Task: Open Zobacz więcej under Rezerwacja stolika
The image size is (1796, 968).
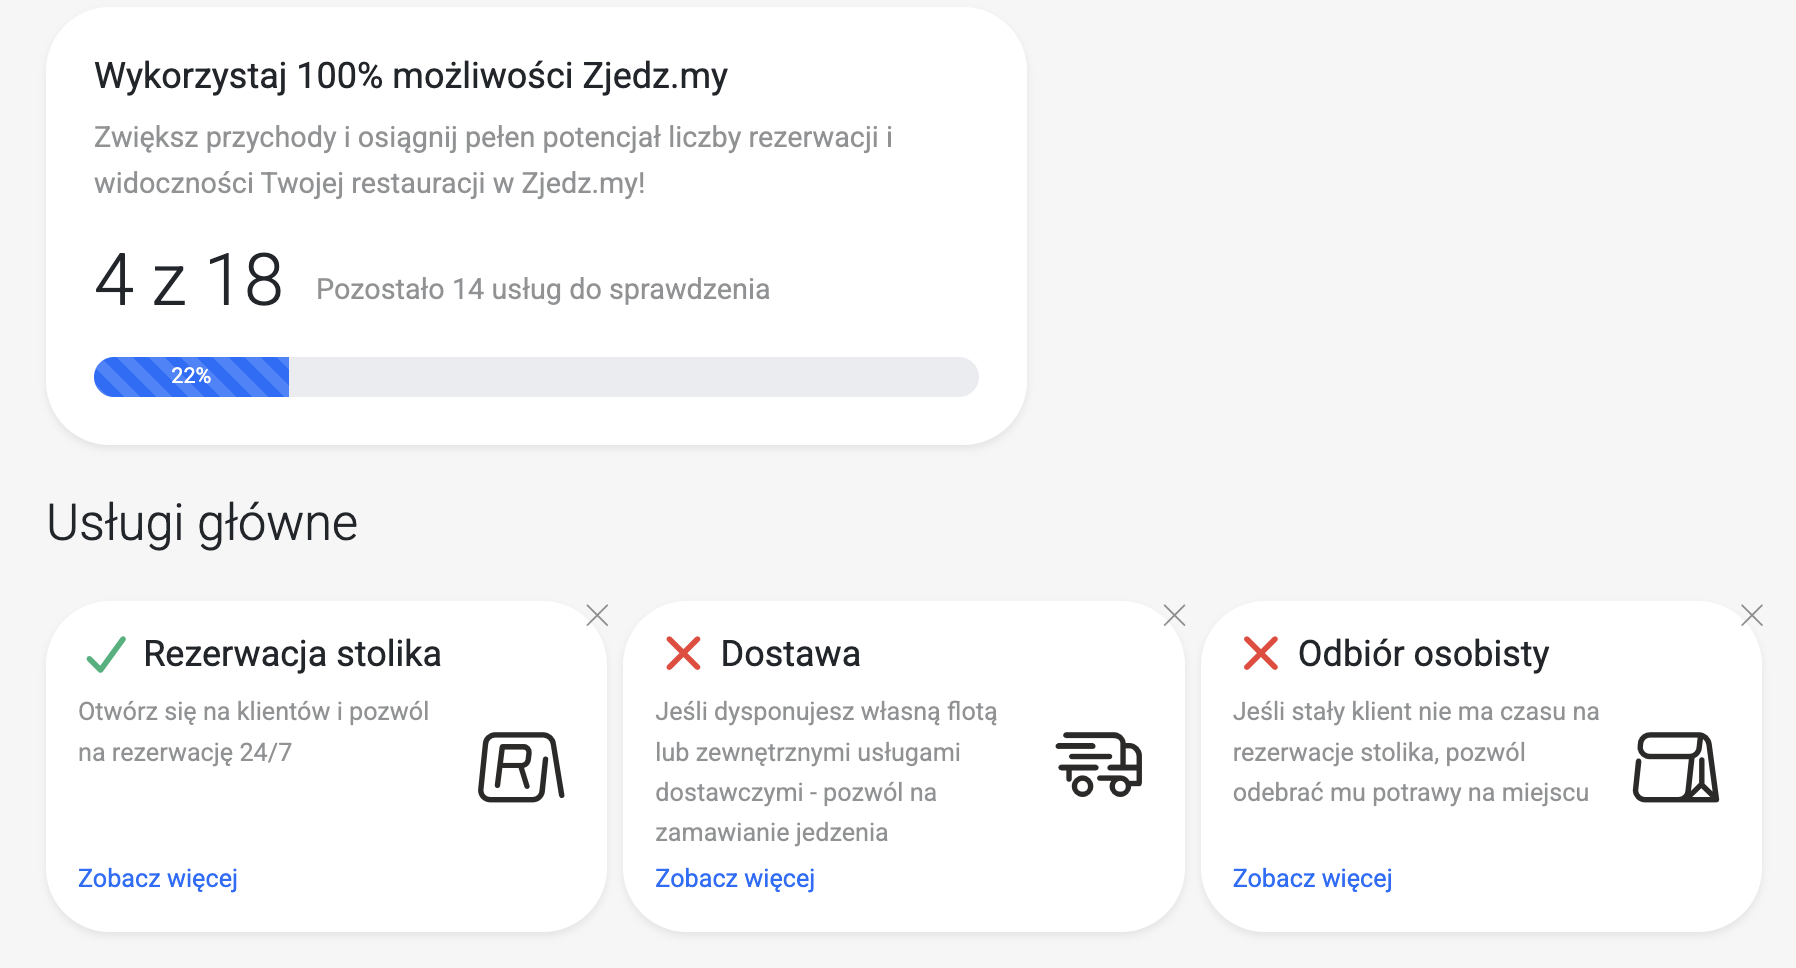Action: (158, 878)
